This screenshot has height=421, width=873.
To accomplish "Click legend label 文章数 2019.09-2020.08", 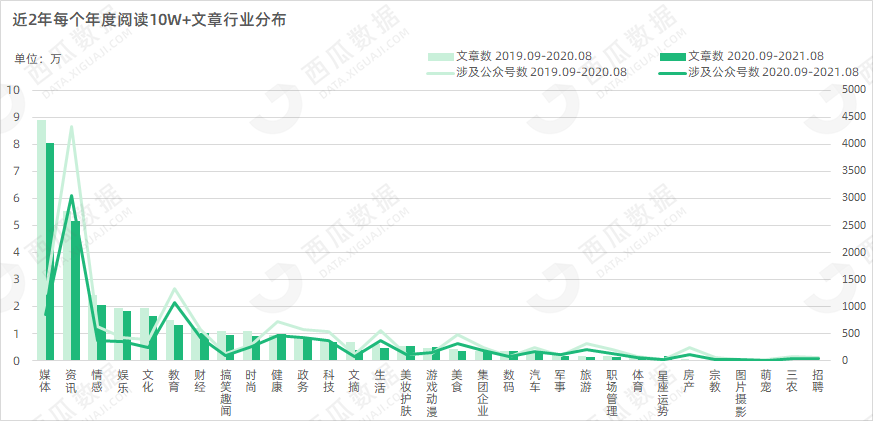I will point(524,56).
